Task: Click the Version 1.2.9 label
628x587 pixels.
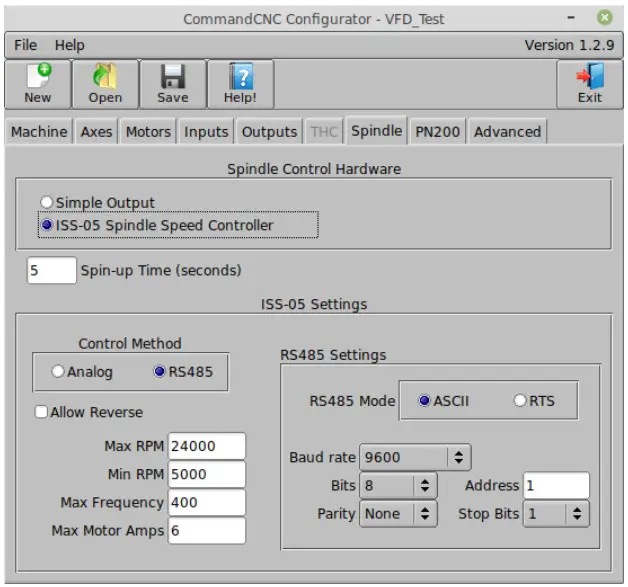Action: pyautogui.click(x=569, y=45)
